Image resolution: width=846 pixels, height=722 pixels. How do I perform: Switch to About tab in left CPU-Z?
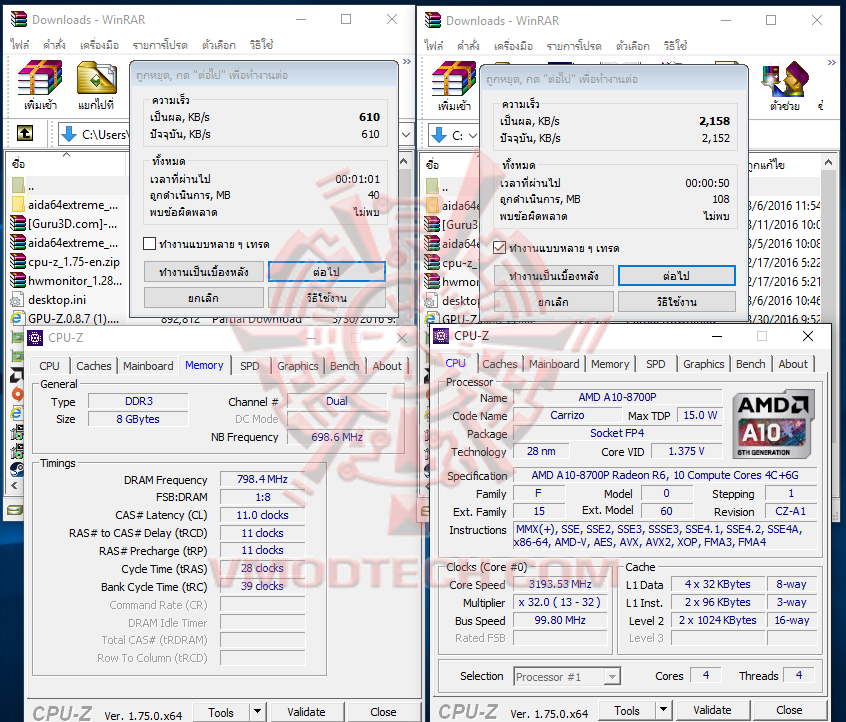click(x=387, y=366)
